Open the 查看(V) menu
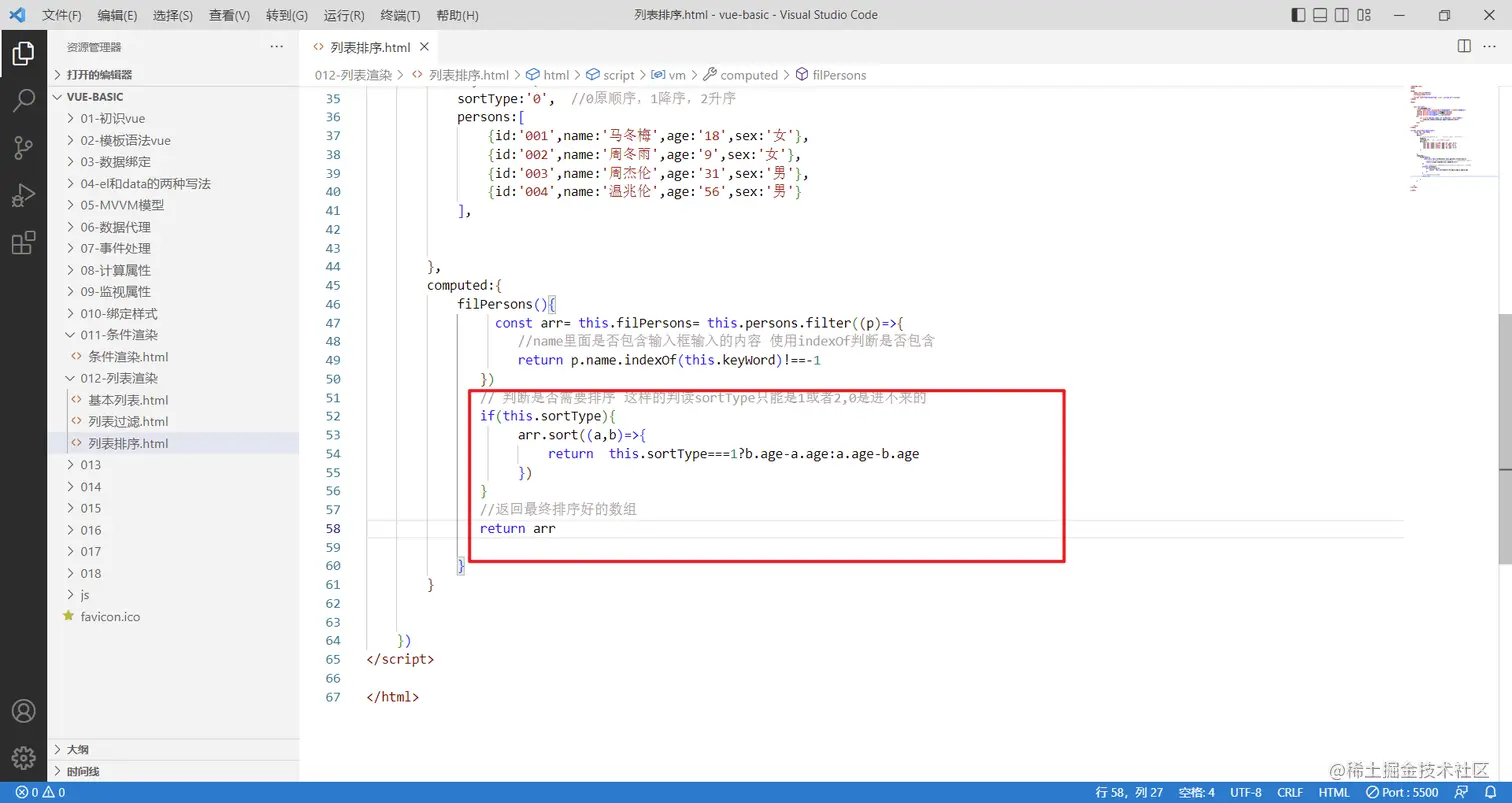 [x=230, y=15]
